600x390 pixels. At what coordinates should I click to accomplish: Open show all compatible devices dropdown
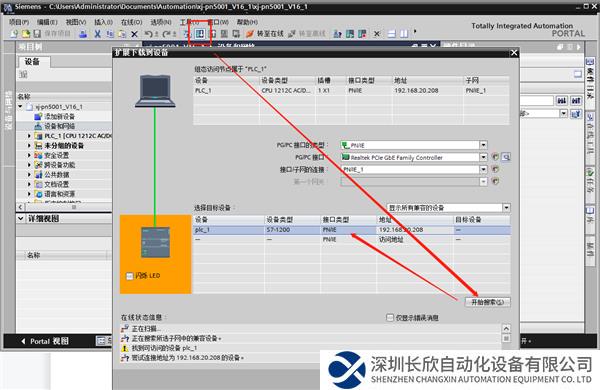(506, 208)
